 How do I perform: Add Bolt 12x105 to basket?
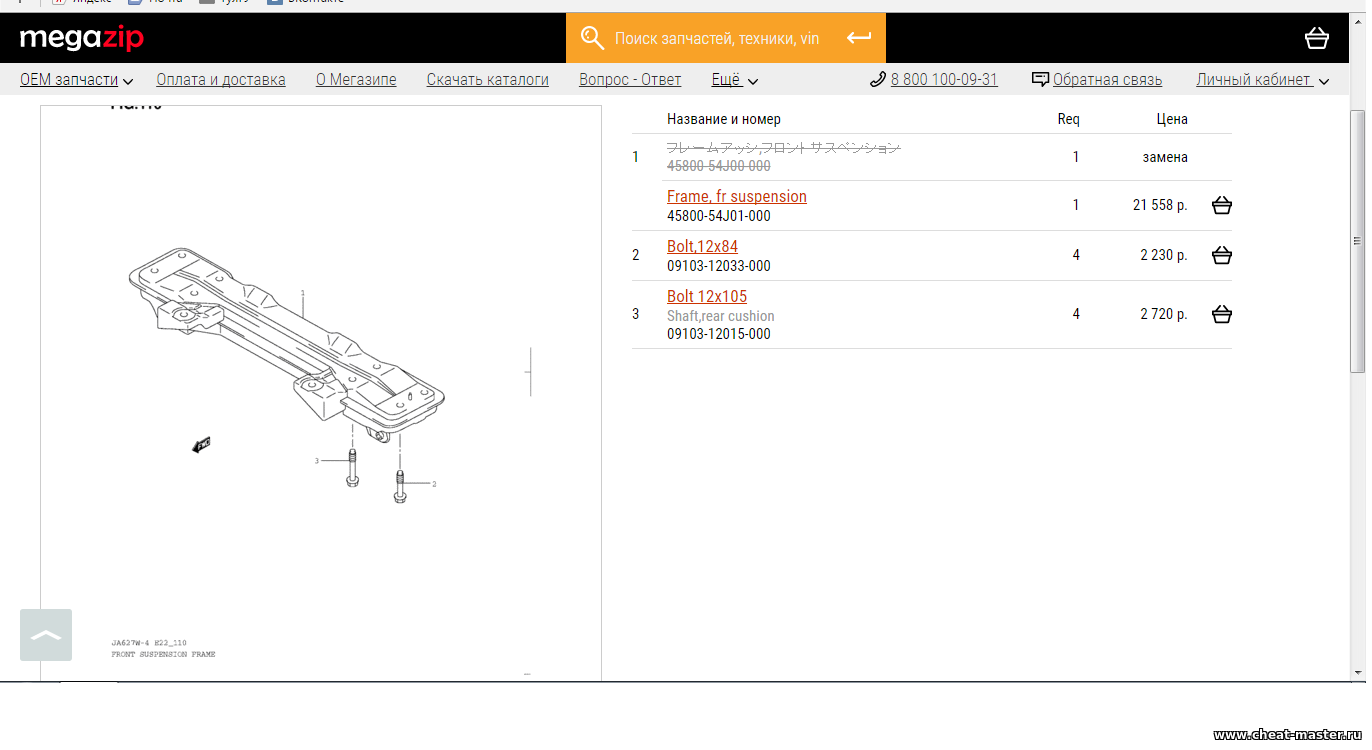click(x=1221, y=314)
